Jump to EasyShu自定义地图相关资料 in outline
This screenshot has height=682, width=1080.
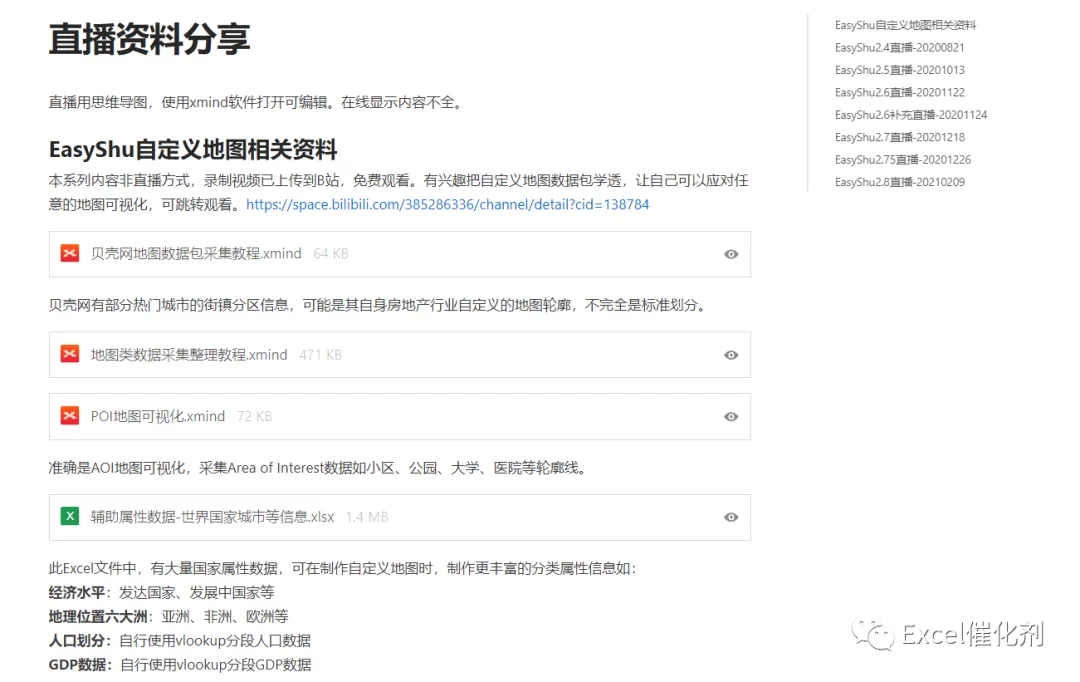tap(905, 25)
